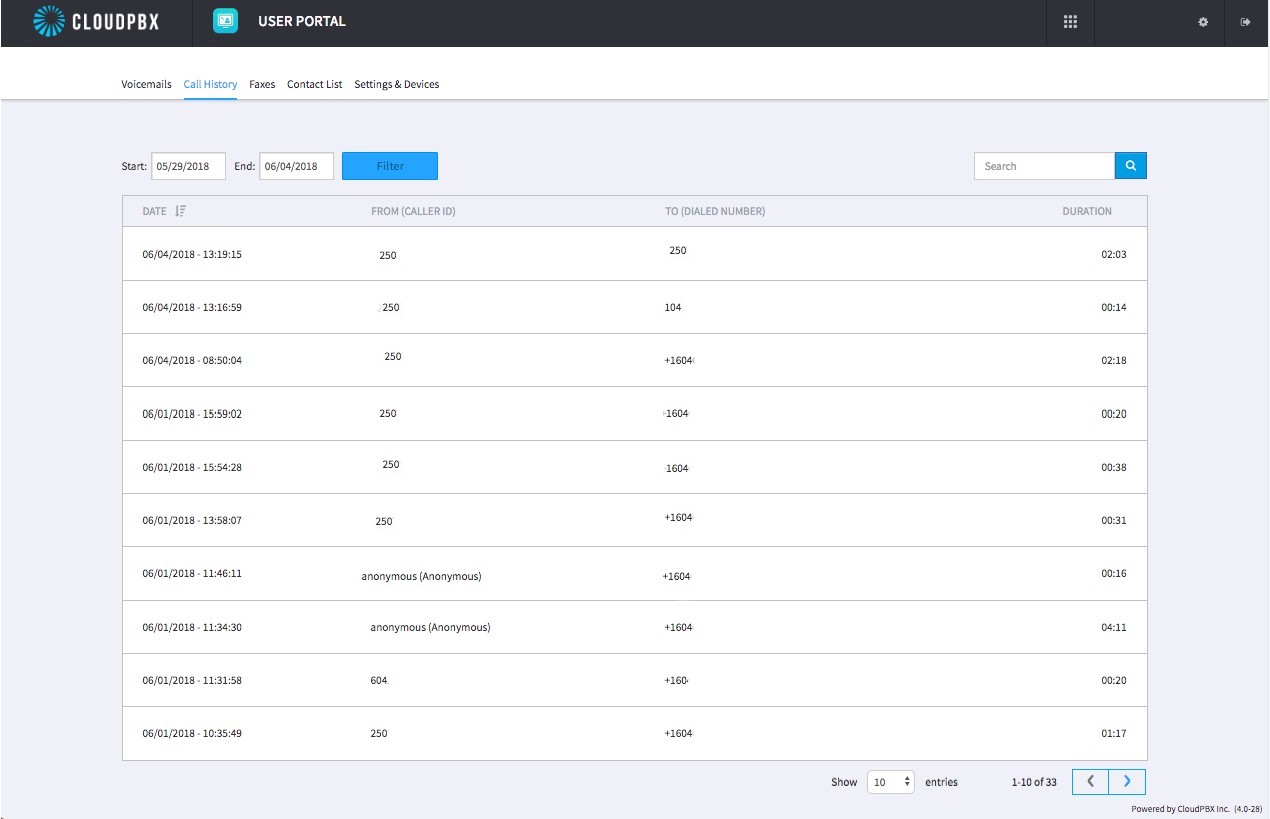Select the 06/01/2018 - 13:58:07 entry
The image size is (1270, 819).
[634, 520]
